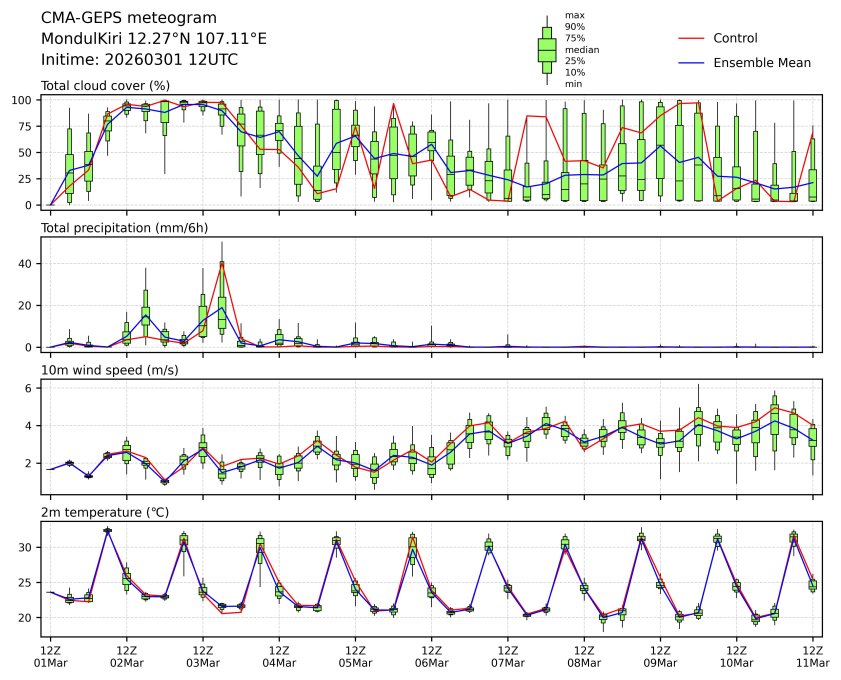Click the 6 tick on wind speed axis
This screenshot has height=680, width=841.
click(31, 388)
